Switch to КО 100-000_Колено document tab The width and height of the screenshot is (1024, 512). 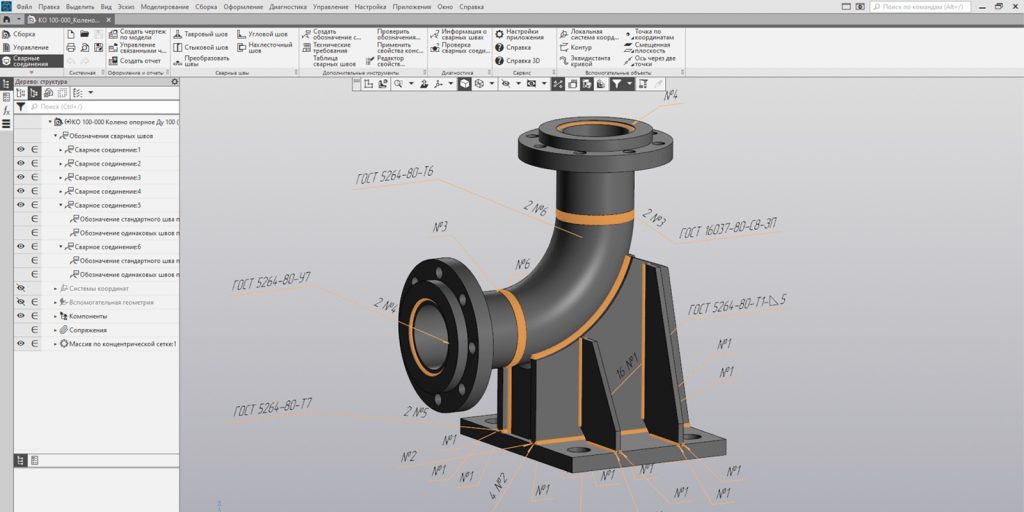[x=68, y=20]
